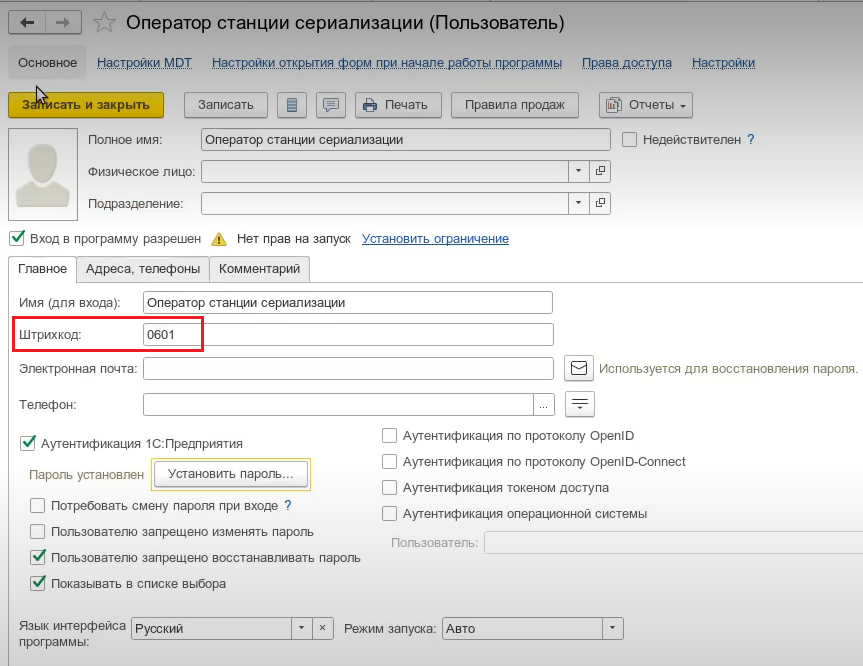The width and height of the screenshot is (863, 666).
Task: Expand the Подразделение dropdown arrow
Action: click(578, 203)
